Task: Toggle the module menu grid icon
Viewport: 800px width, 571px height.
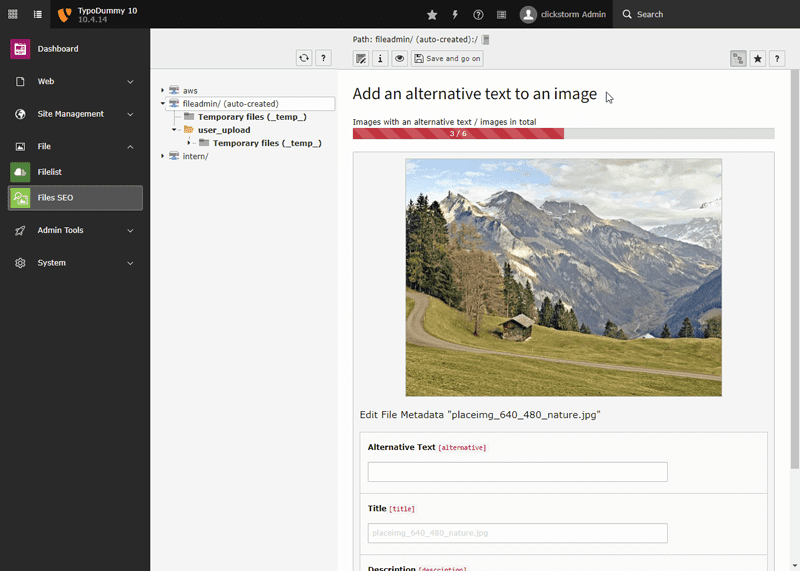Action: pyautogui.click(x=13, y=15)
